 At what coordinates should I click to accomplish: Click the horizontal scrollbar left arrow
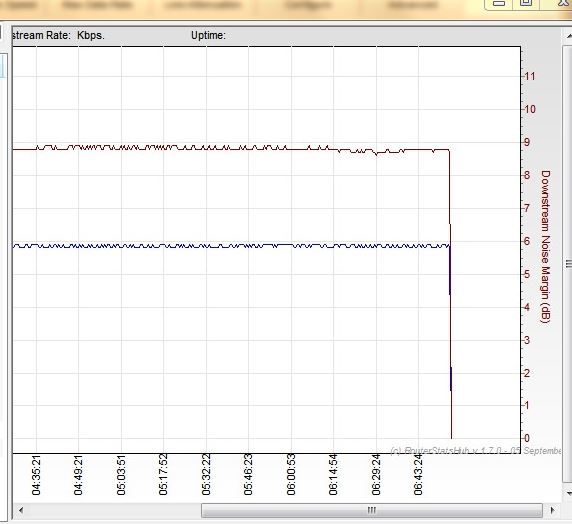(x=21, y=510)
